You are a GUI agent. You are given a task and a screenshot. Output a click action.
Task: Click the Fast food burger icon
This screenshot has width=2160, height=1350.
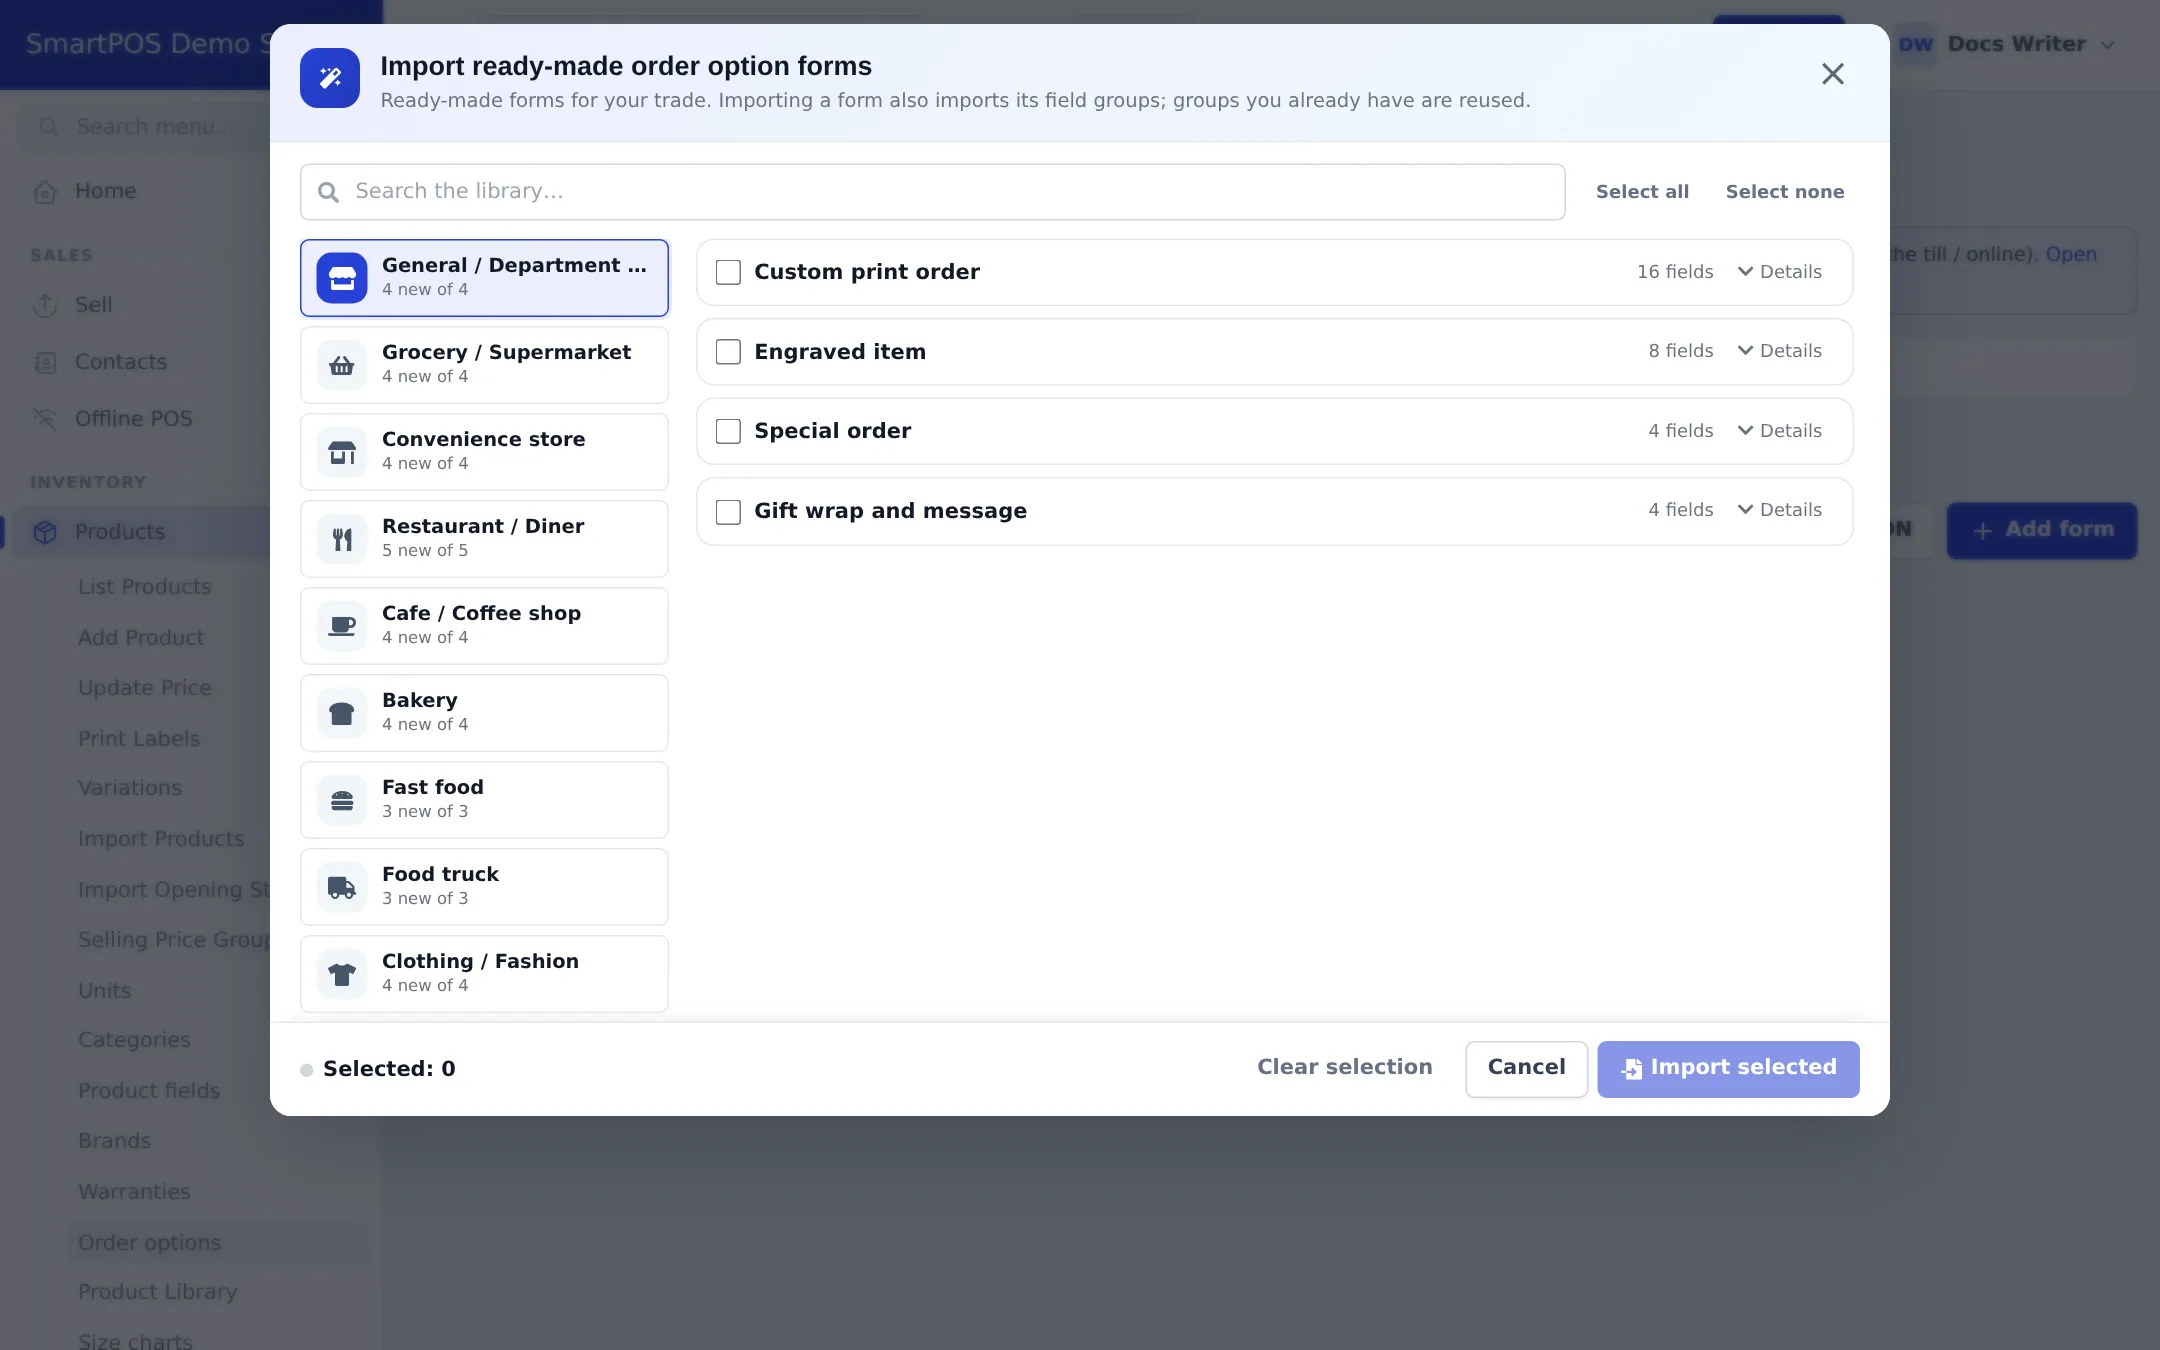coord(342,800)
